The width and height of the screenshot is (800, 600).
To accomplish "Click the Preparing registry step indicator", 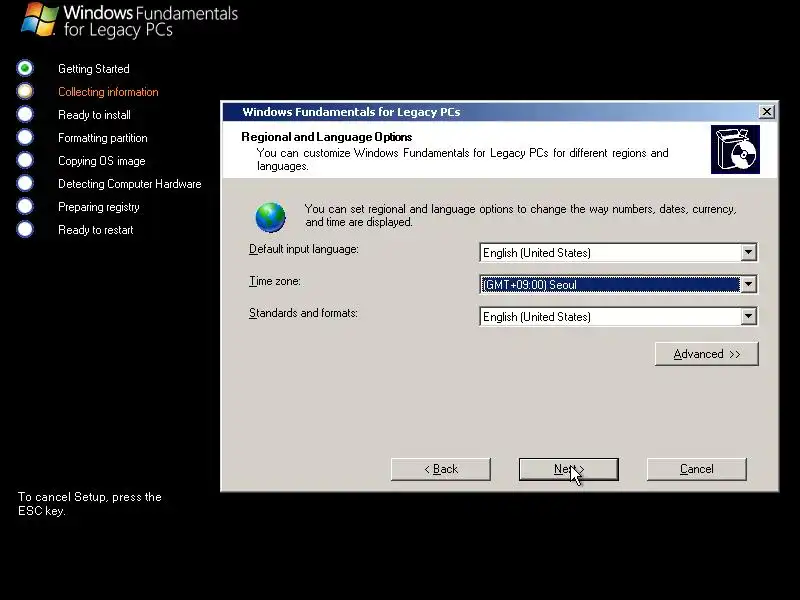I will click(25, 206).
